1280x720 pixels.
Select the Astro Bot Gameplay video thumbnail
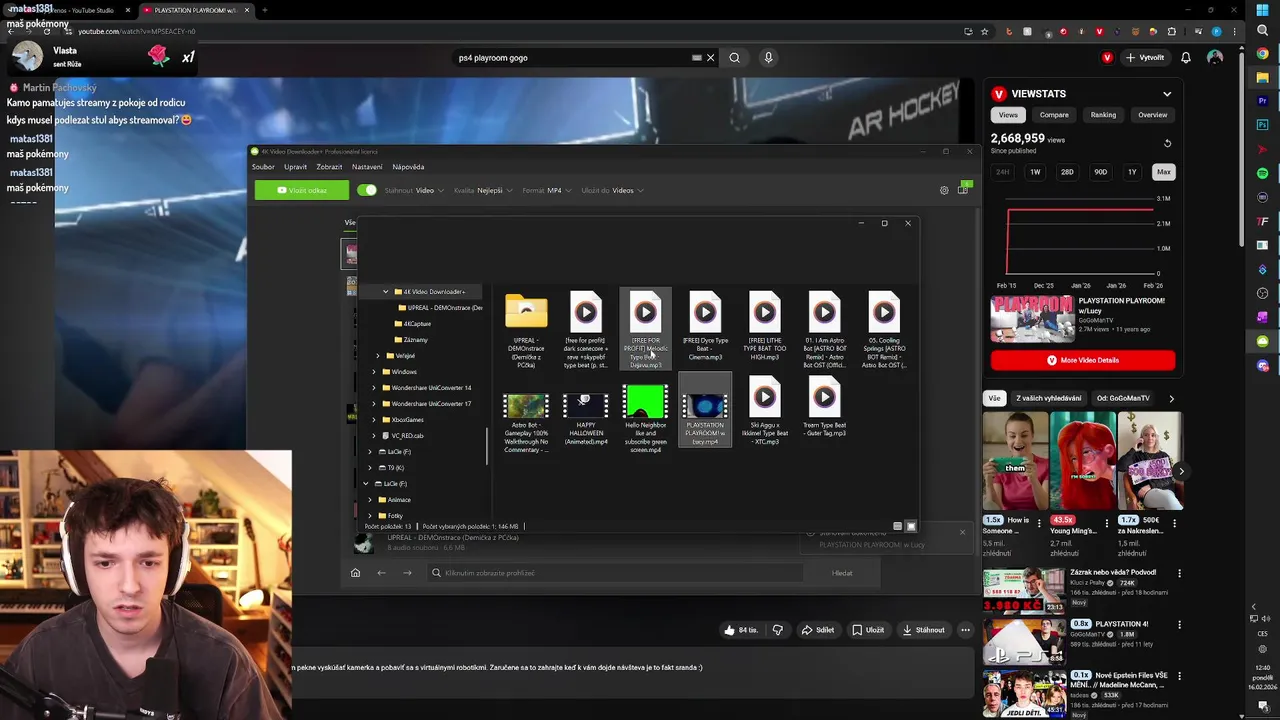coord(526,405)
